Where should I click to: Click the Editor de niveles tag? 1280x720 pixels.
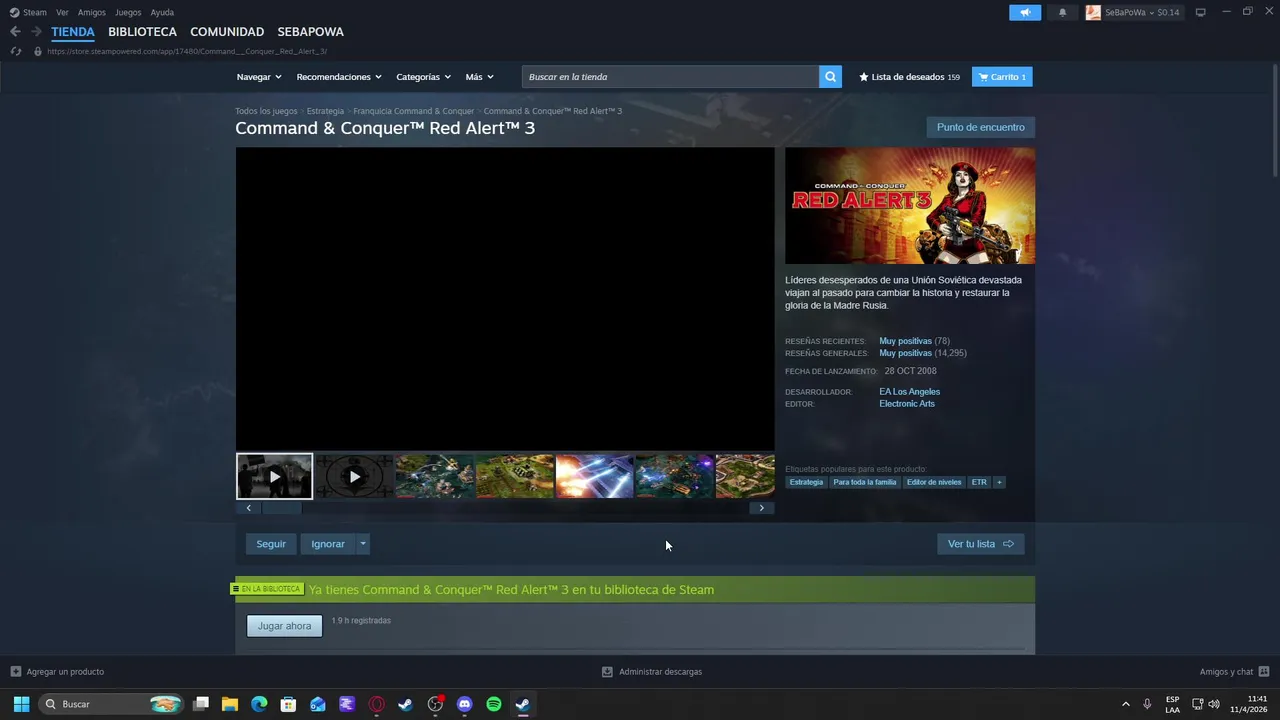[x=934, y=482]
